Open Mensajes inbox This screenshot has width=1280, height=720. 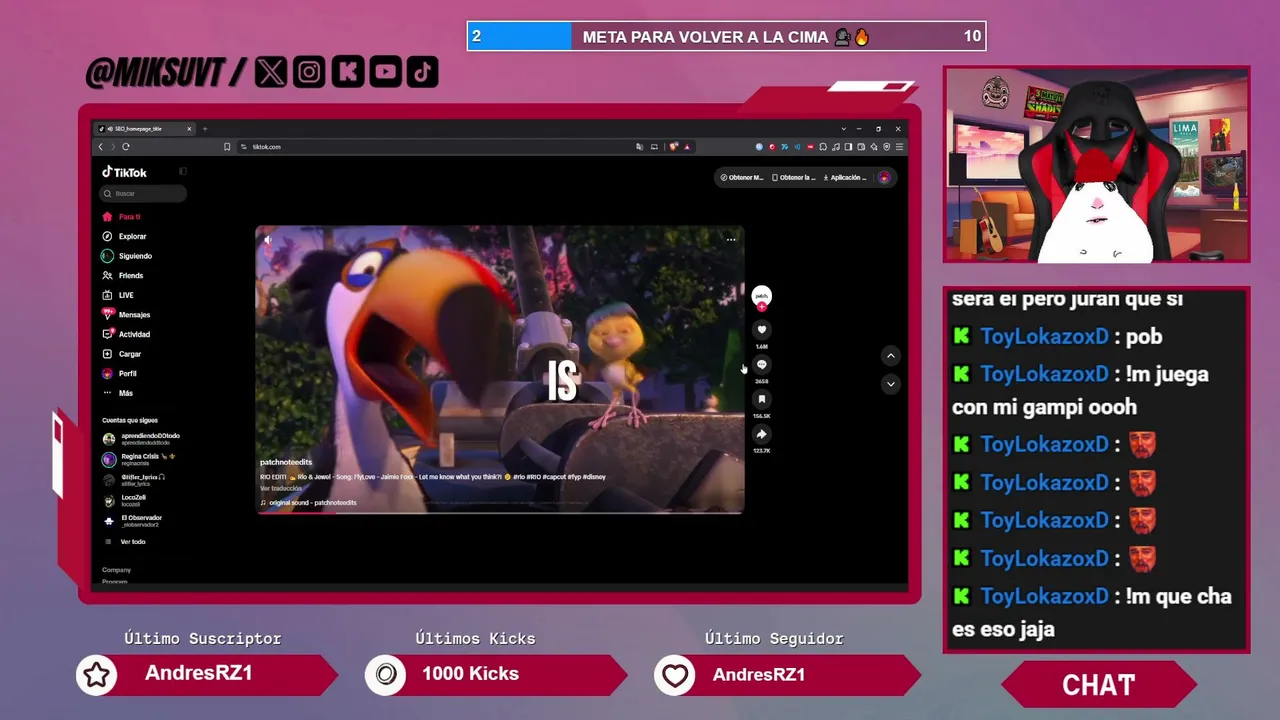click(x=126, y=315)
